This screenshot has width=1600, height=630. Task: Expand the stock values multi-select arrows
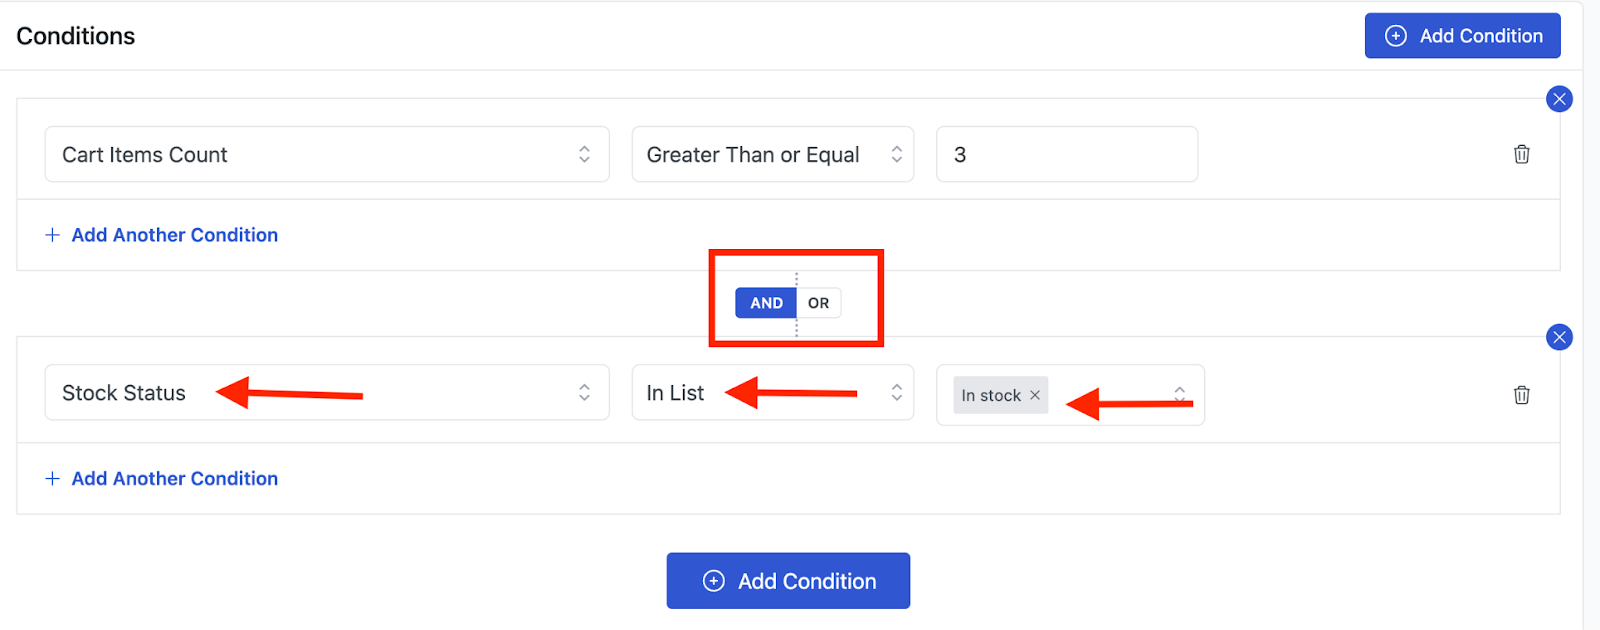click(1180, 394)
